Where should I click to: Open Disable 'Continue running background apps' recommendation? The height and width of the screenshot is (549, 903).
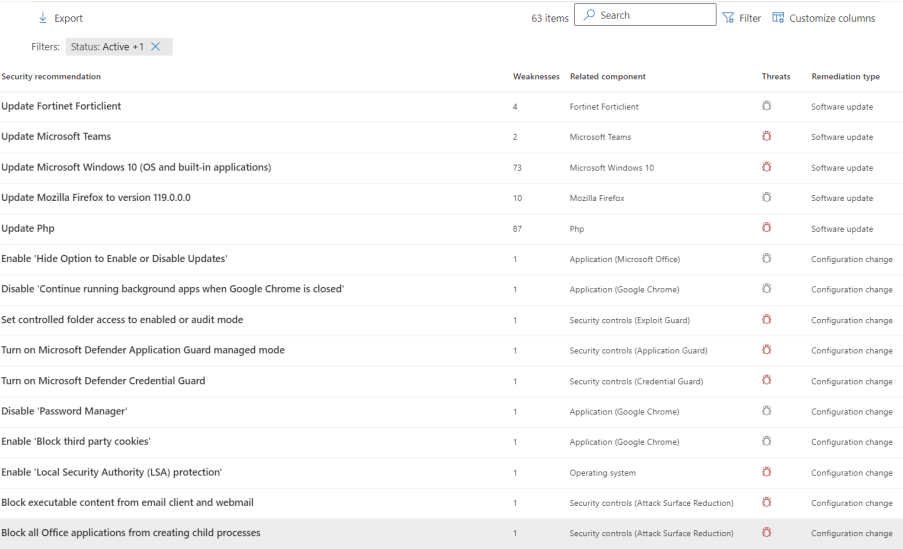pyautogui.click(x=172, y=289)
